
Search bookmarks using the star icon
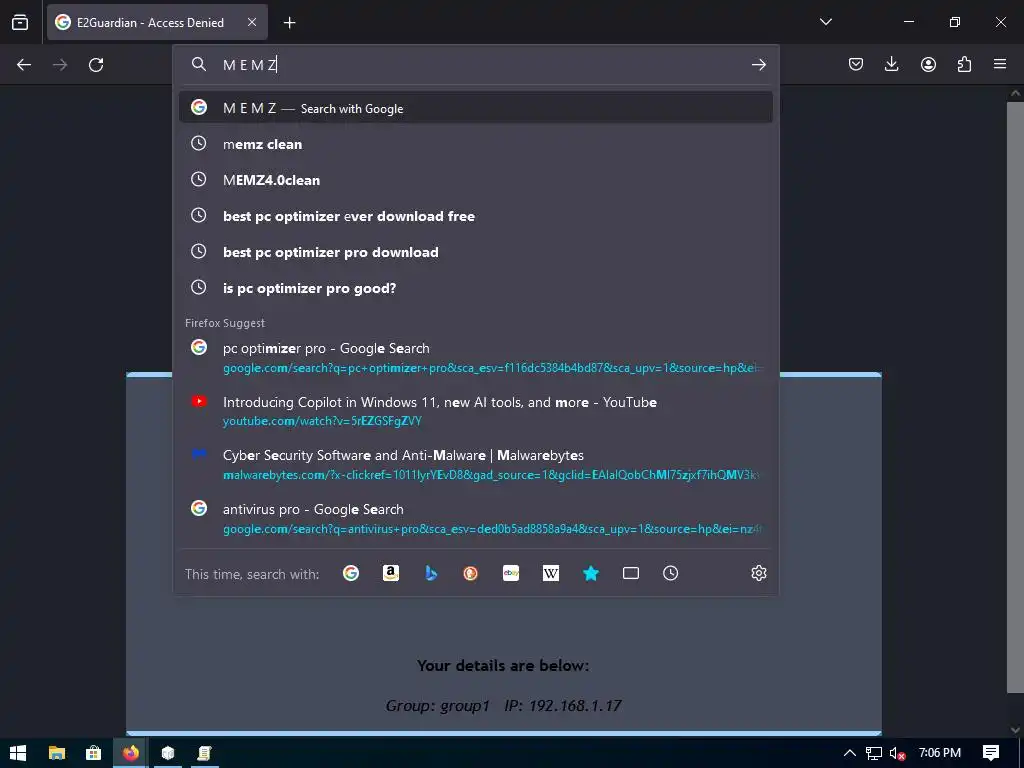point(591,573)
